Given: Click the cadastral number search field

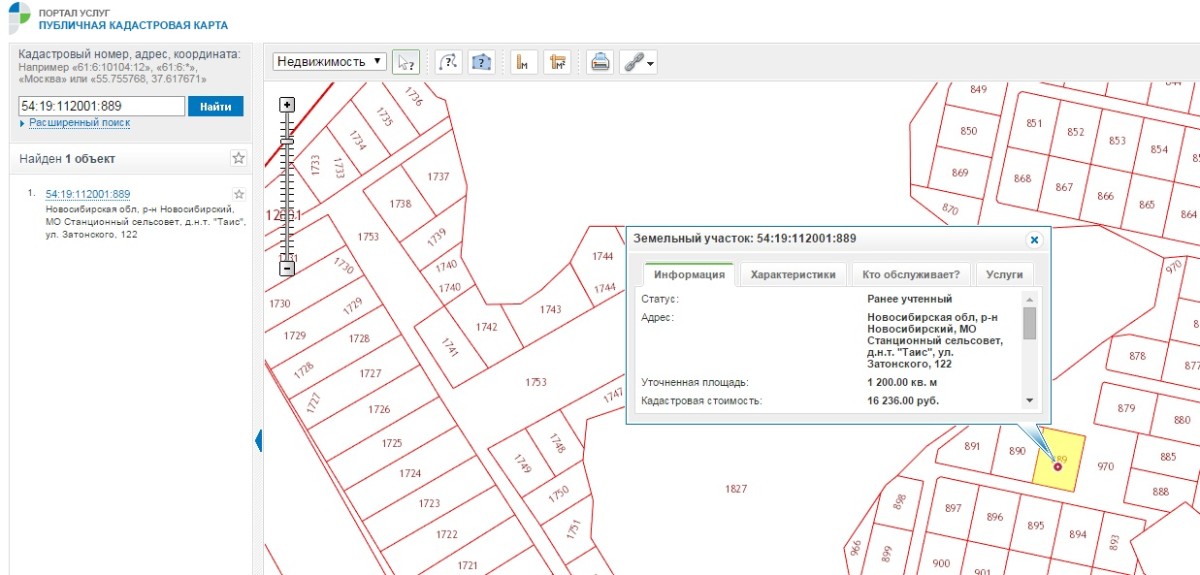Looking at the screenshot, I should tap(102, 106).
